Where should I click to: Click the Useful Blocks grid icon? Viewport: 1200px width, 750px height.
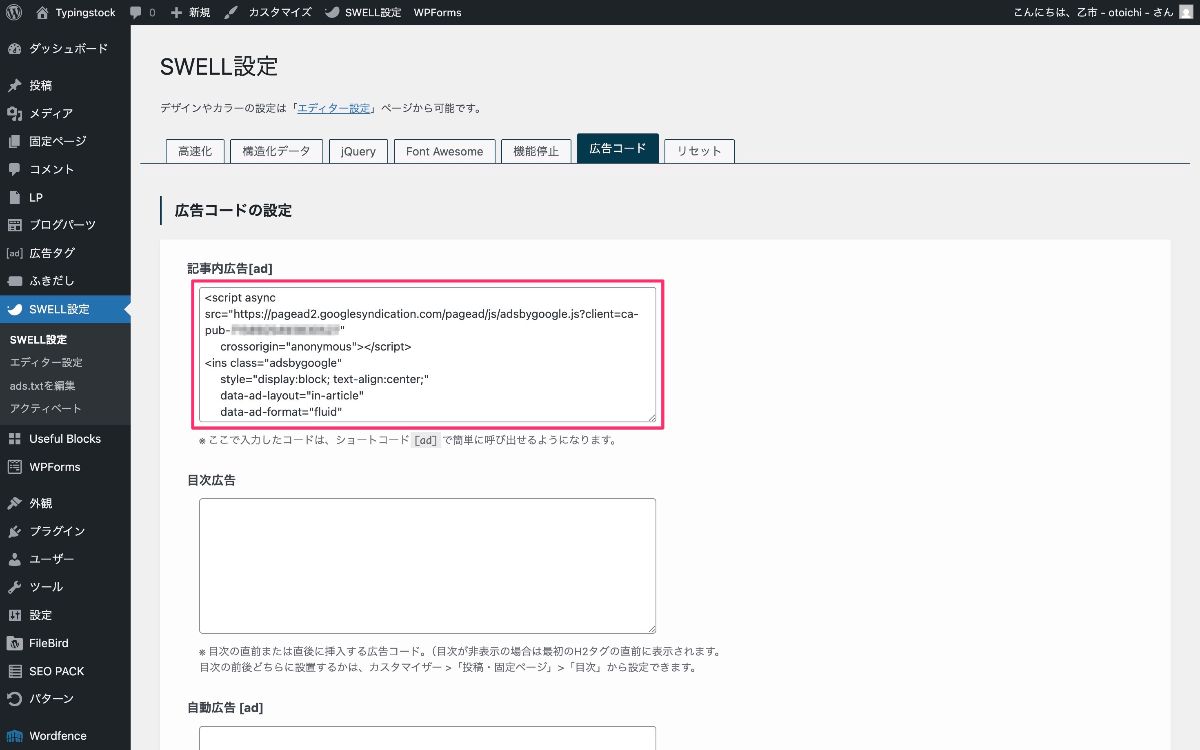pyautogui.click(x=14, y=439)
